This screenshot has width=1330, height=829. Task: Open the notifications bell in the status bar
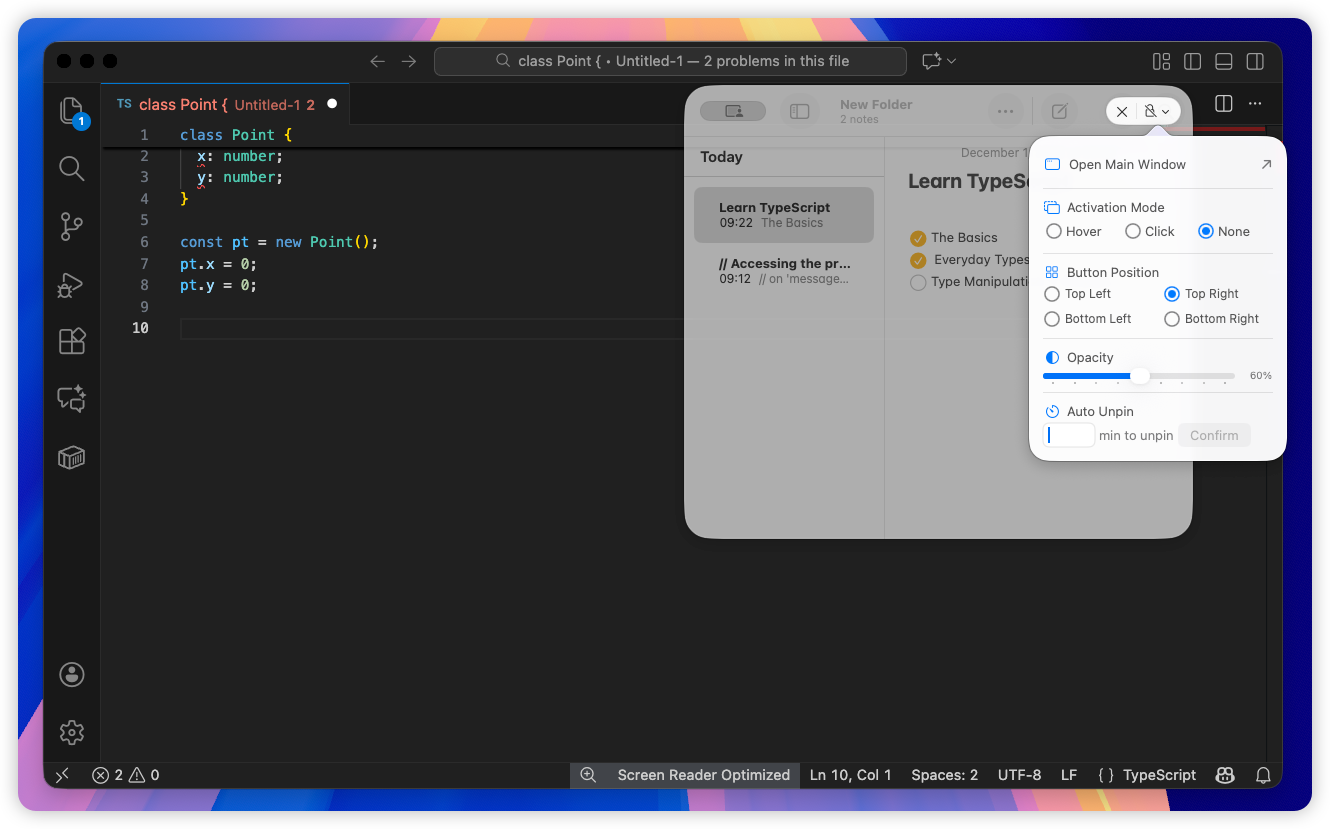[x=1263, y=774]
